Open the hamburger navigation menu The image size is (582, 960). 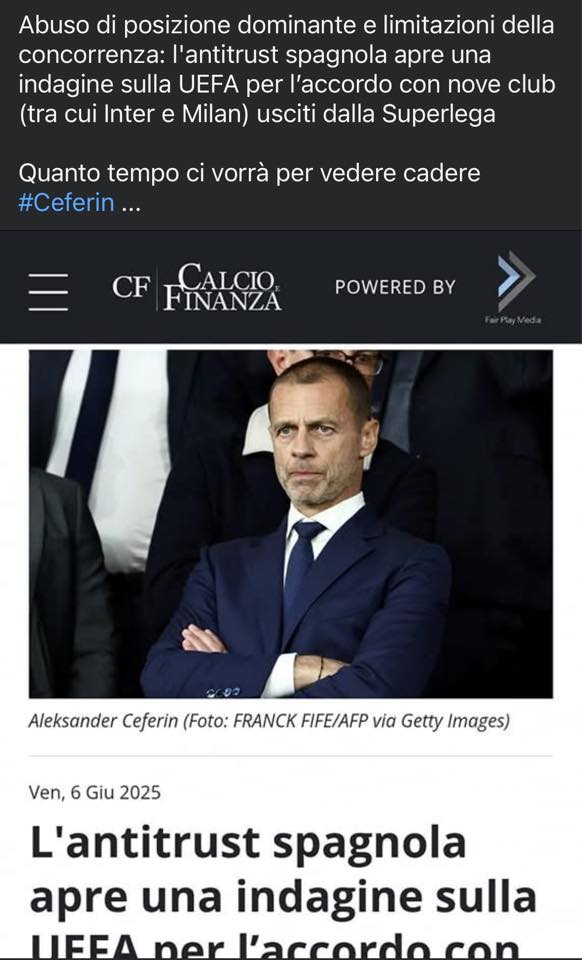click(x=48, y=292)
